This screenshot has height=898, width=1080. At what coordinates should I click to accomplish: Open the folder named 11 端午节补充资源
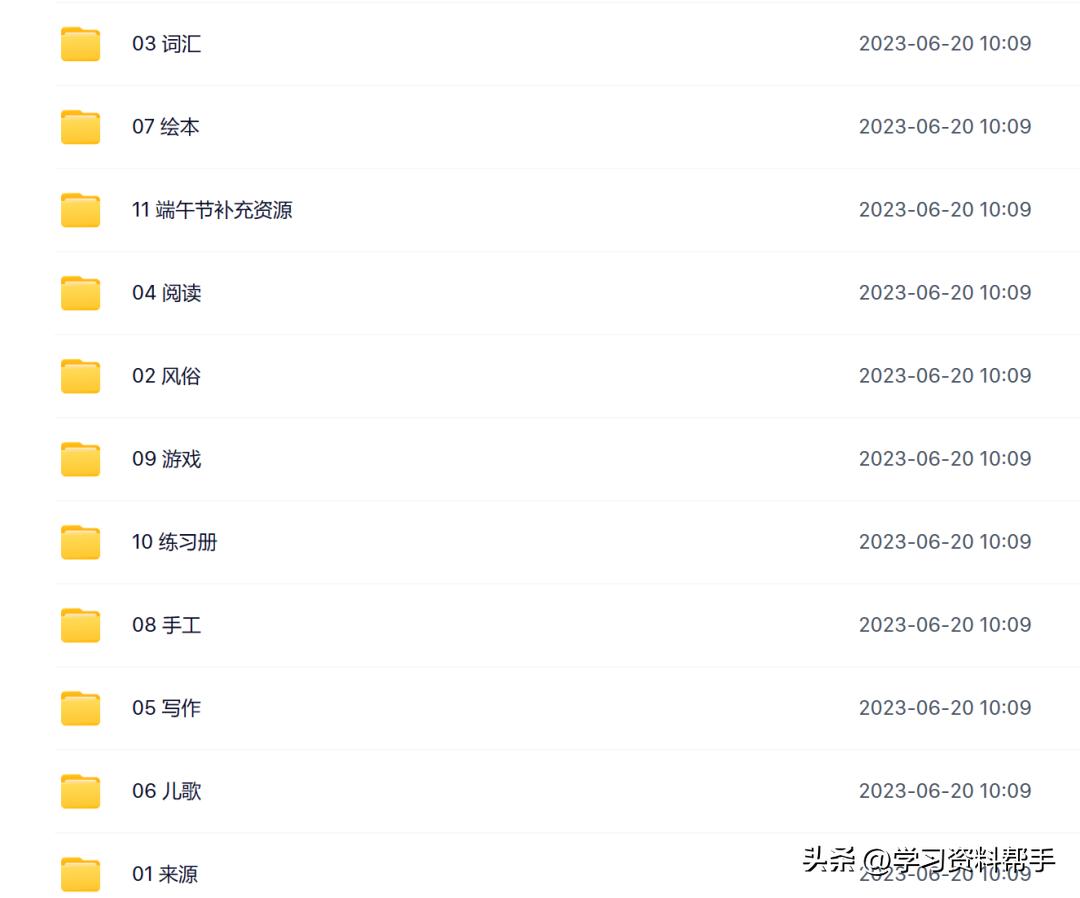tap(212, 210)
